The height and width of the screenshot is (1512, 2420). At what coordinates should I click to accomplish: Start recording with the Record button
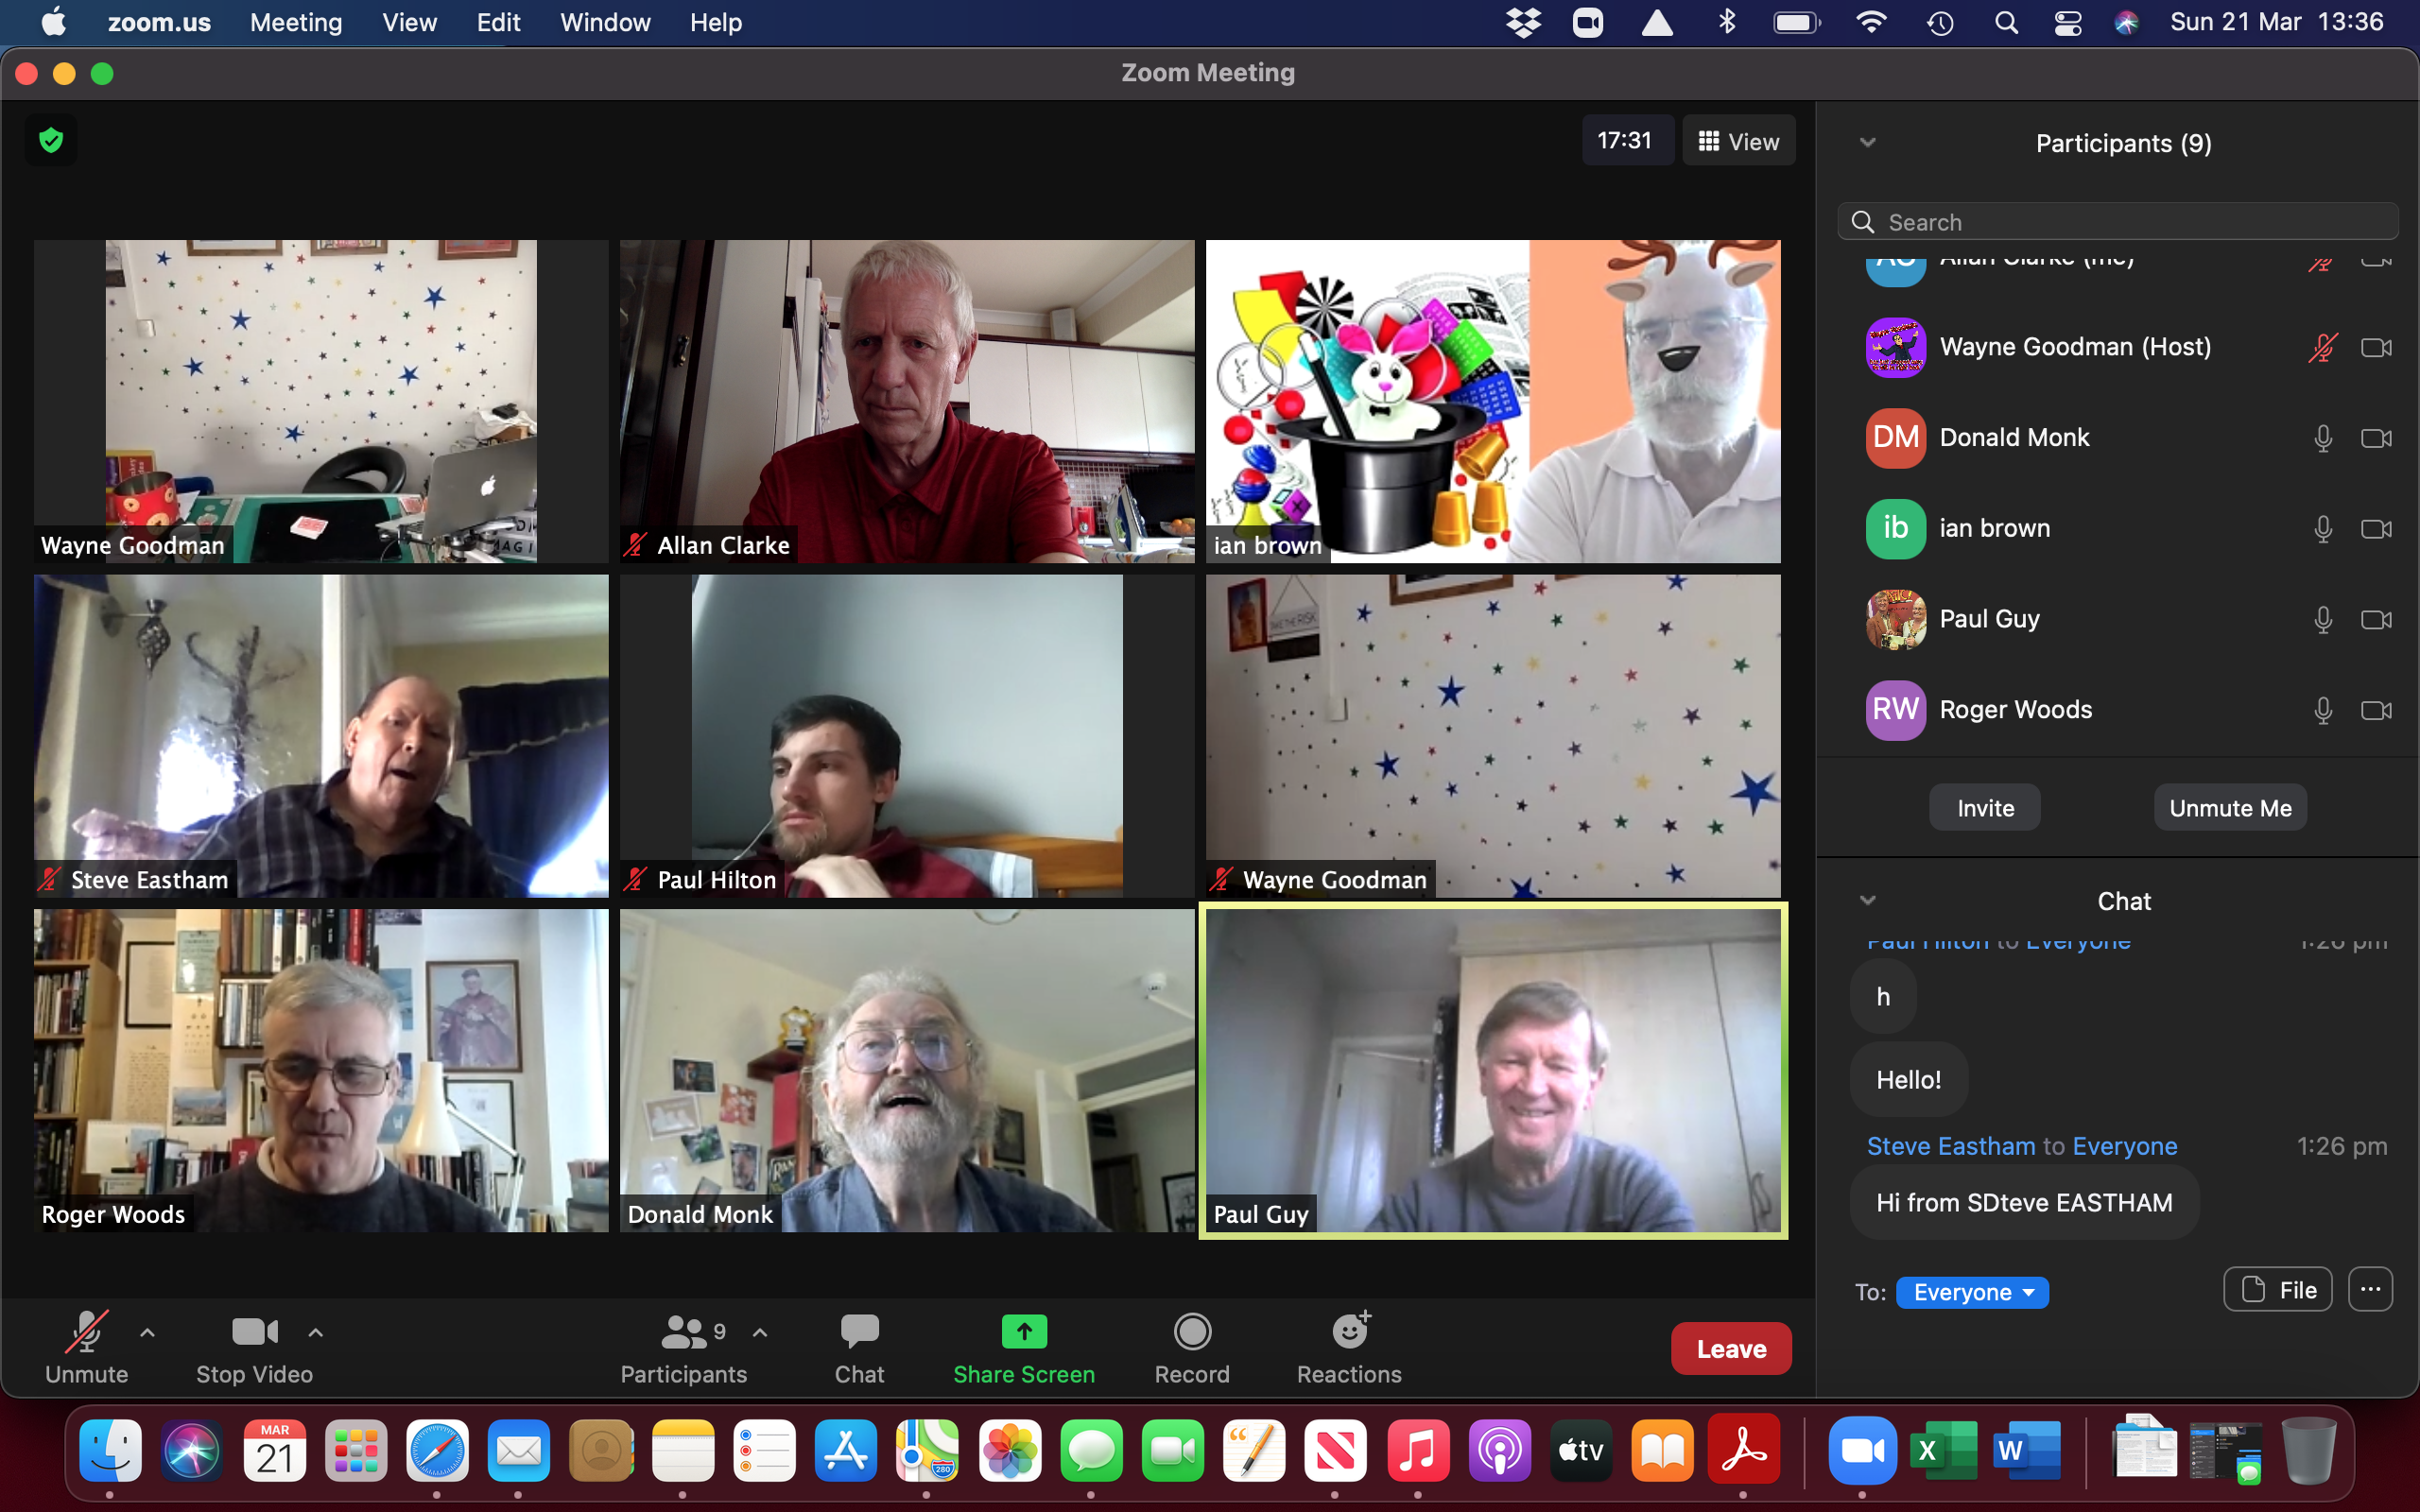point(1192,1347)
